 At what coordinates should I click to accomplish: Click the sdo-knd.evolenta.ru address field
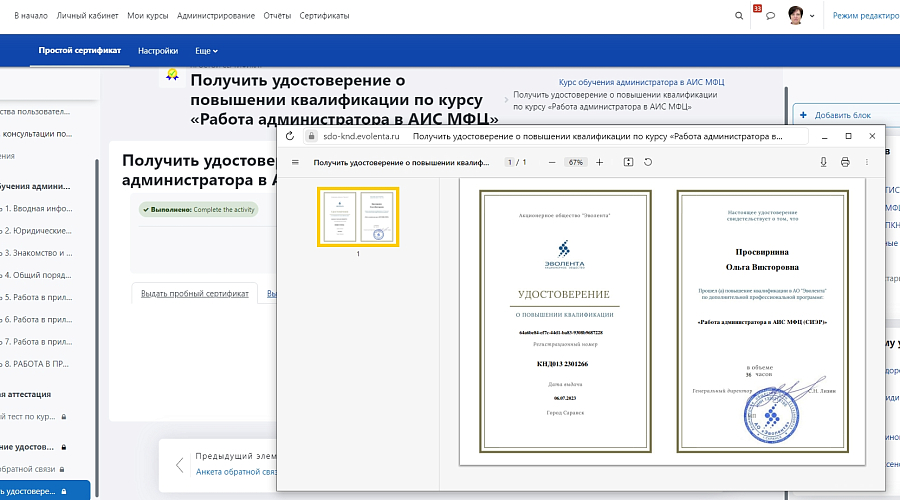click(x=361, y=136)
